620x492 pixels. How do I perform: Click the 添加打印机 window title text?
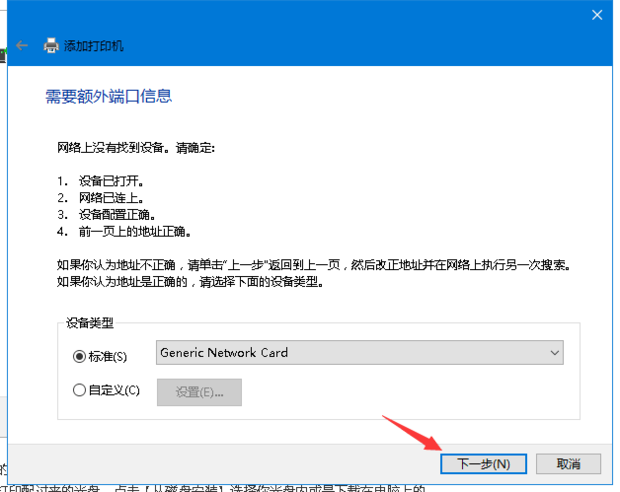click(94, 46)
